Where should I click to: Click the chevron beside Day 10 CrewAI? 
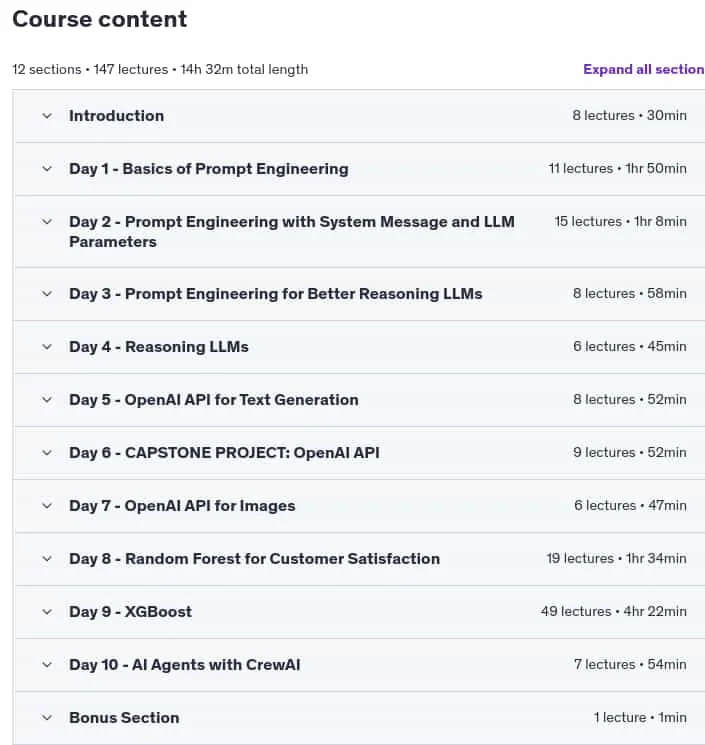[x=47, y=665]
